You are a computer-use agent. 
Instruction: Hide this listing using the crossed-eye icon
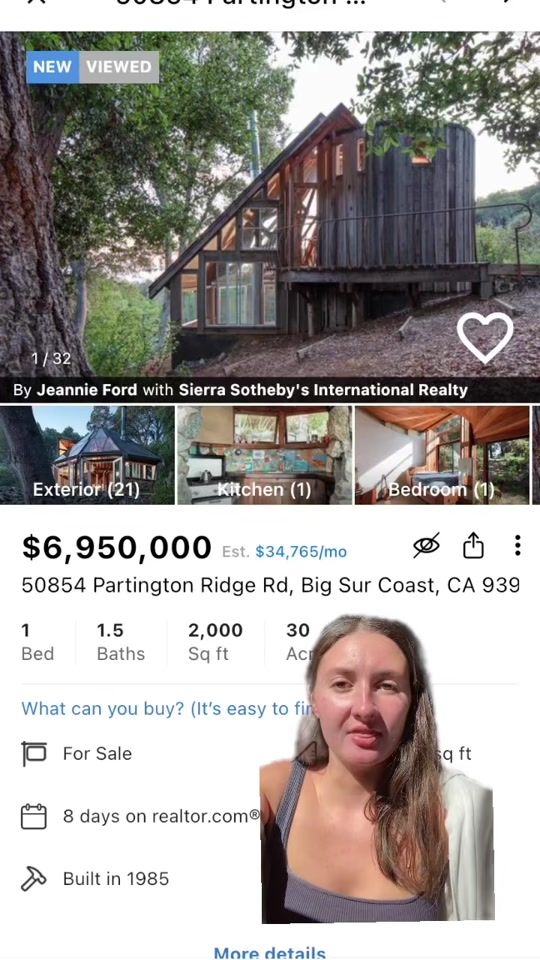[x=427, y=544]
